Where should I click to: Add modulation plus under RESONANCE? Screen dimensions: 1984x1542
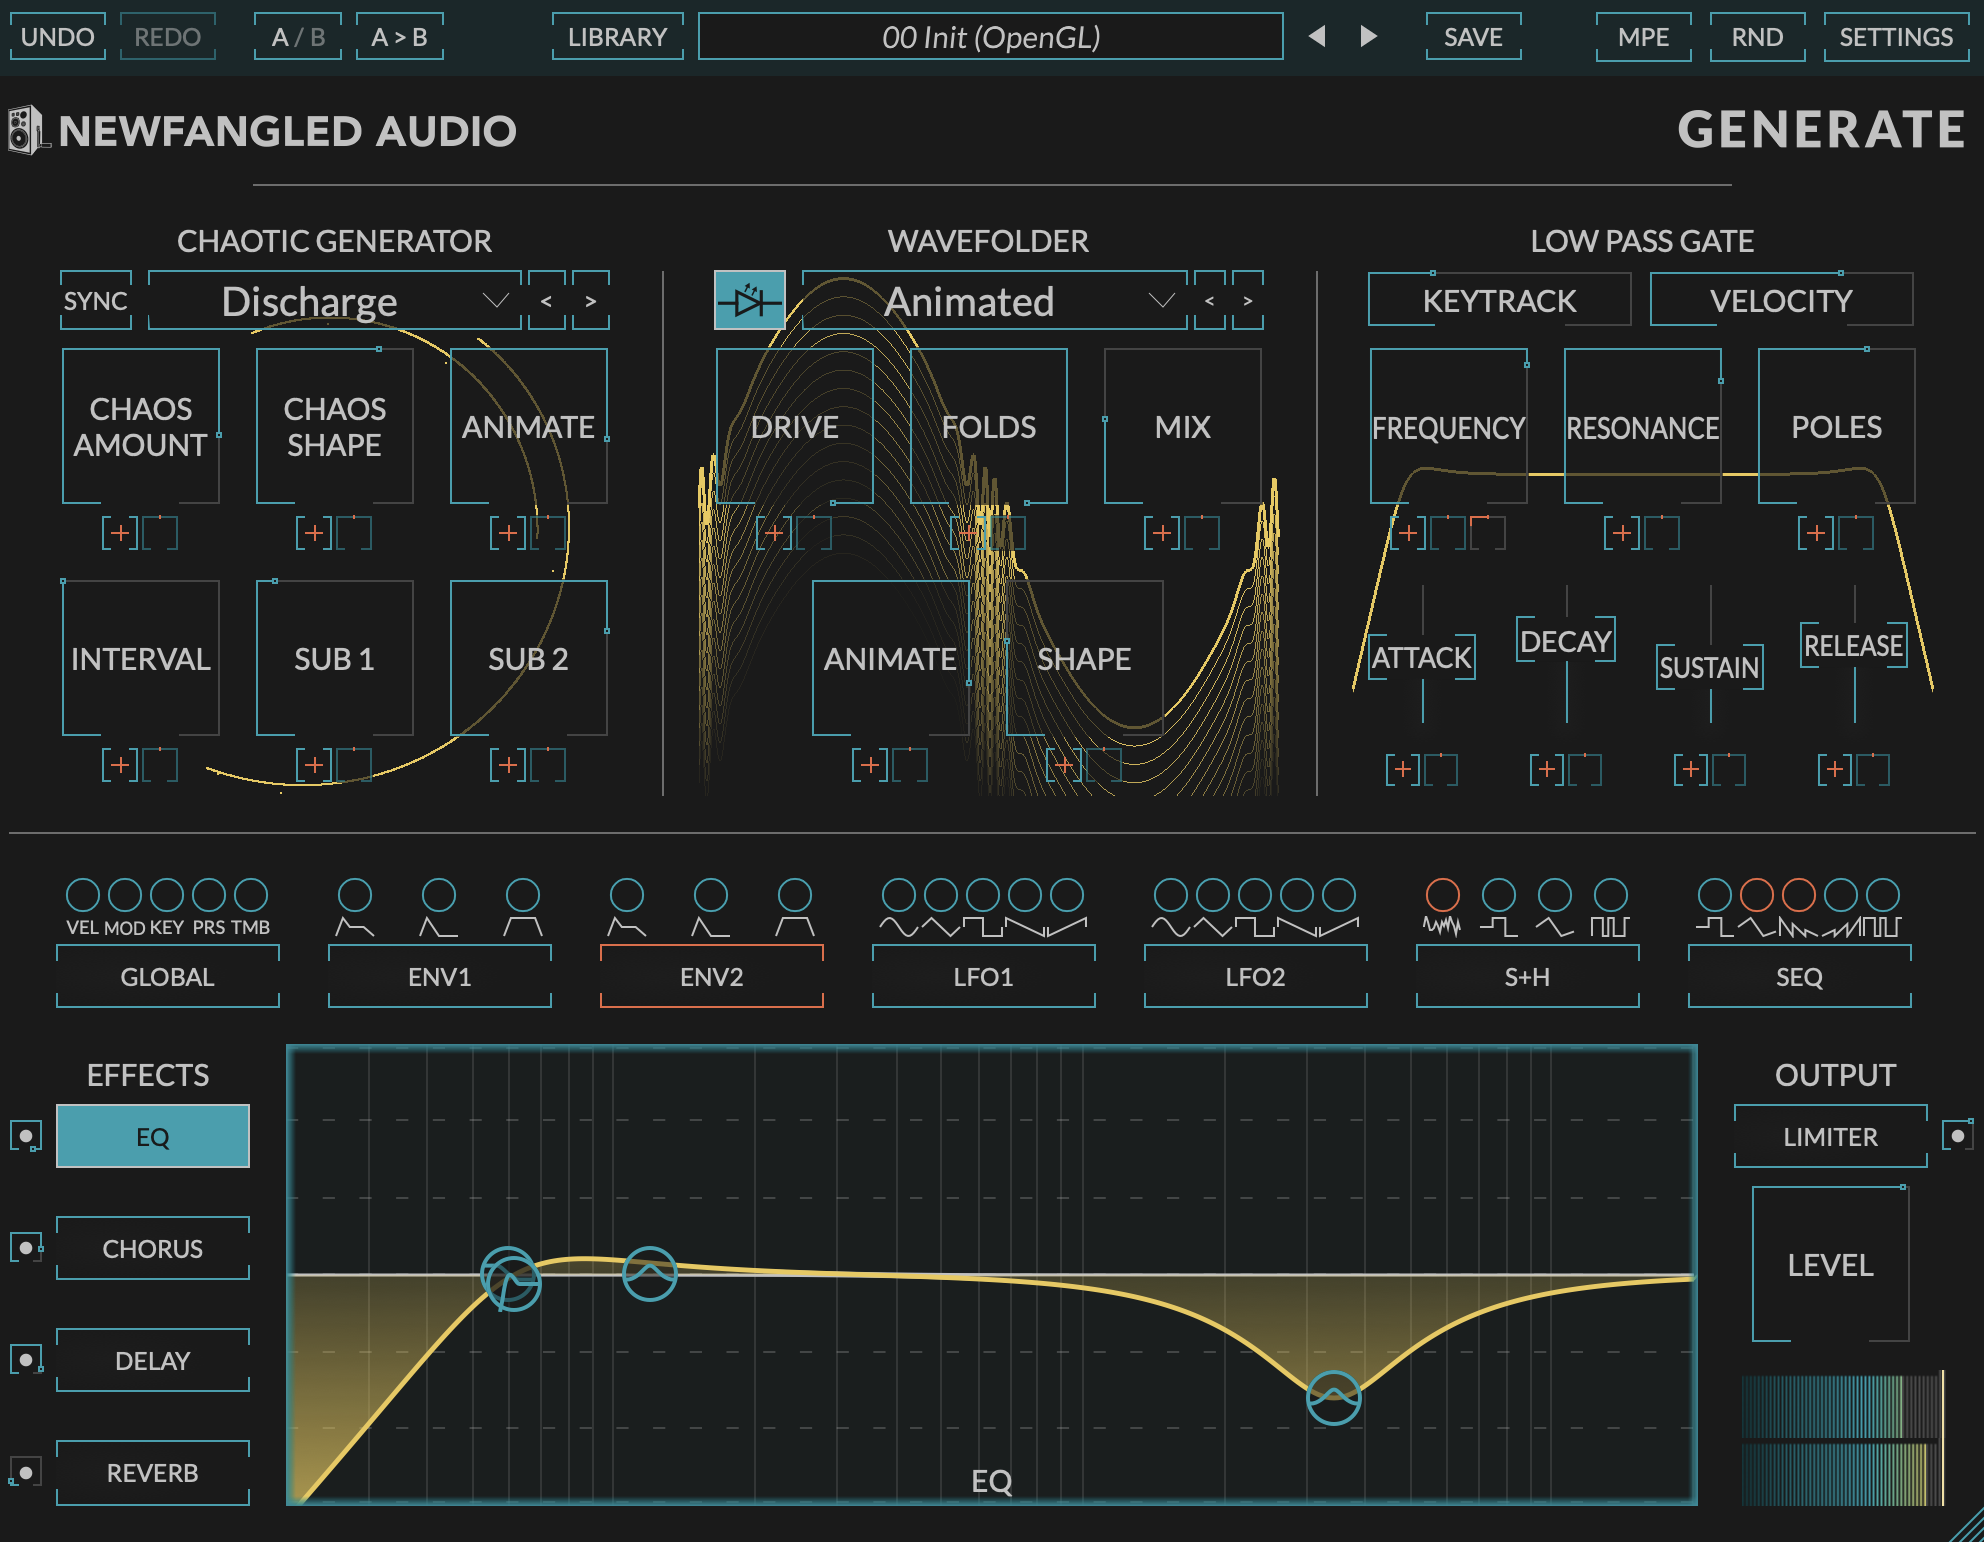[x=1622, y=533]
